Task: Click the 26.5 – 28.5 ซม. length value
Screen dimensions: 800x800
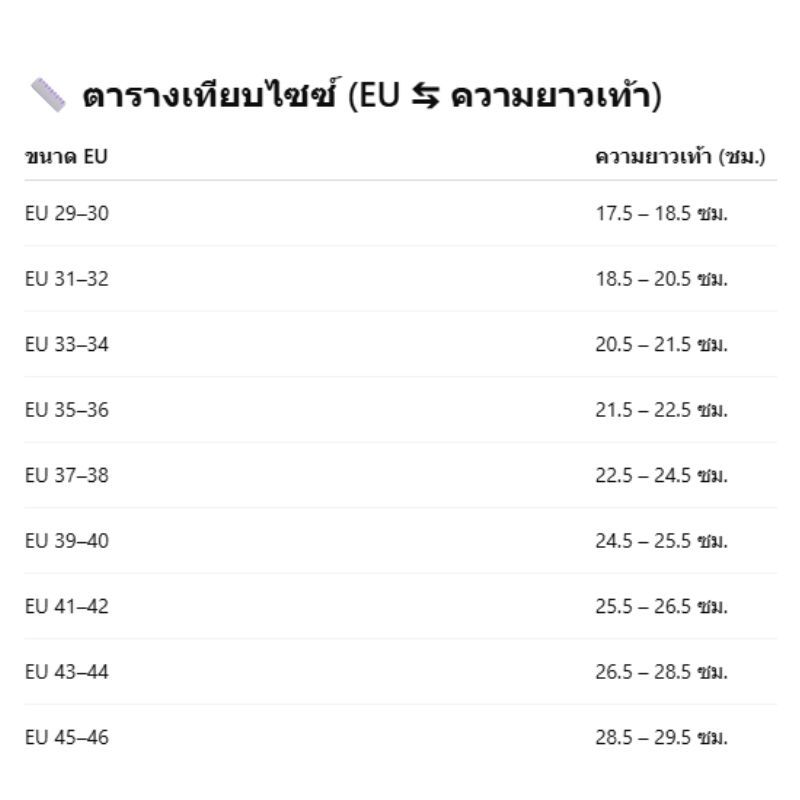Action: point(661,672)
